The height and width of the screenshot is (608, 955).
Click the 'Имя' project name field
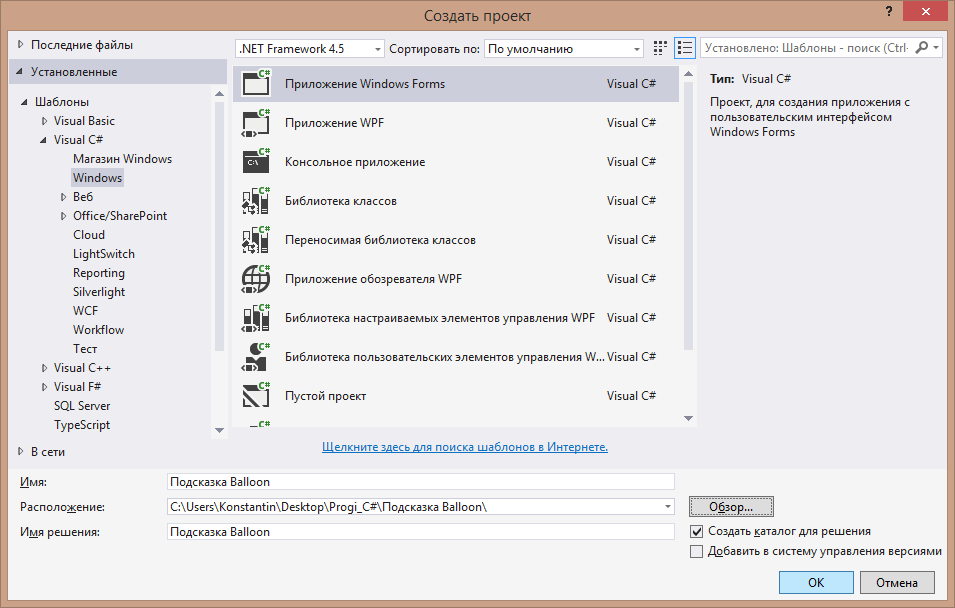(421, 482)
